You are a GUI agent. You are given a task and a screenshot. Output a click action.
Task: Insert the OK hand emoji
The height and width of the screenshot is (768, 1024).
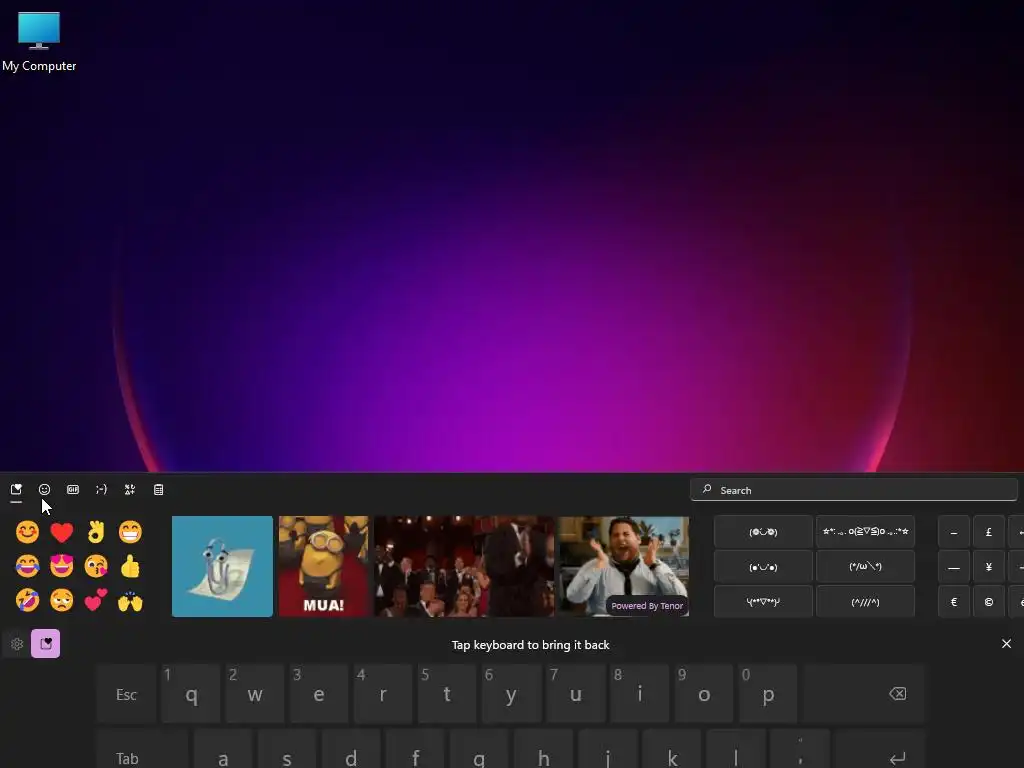tap(96, 532)
